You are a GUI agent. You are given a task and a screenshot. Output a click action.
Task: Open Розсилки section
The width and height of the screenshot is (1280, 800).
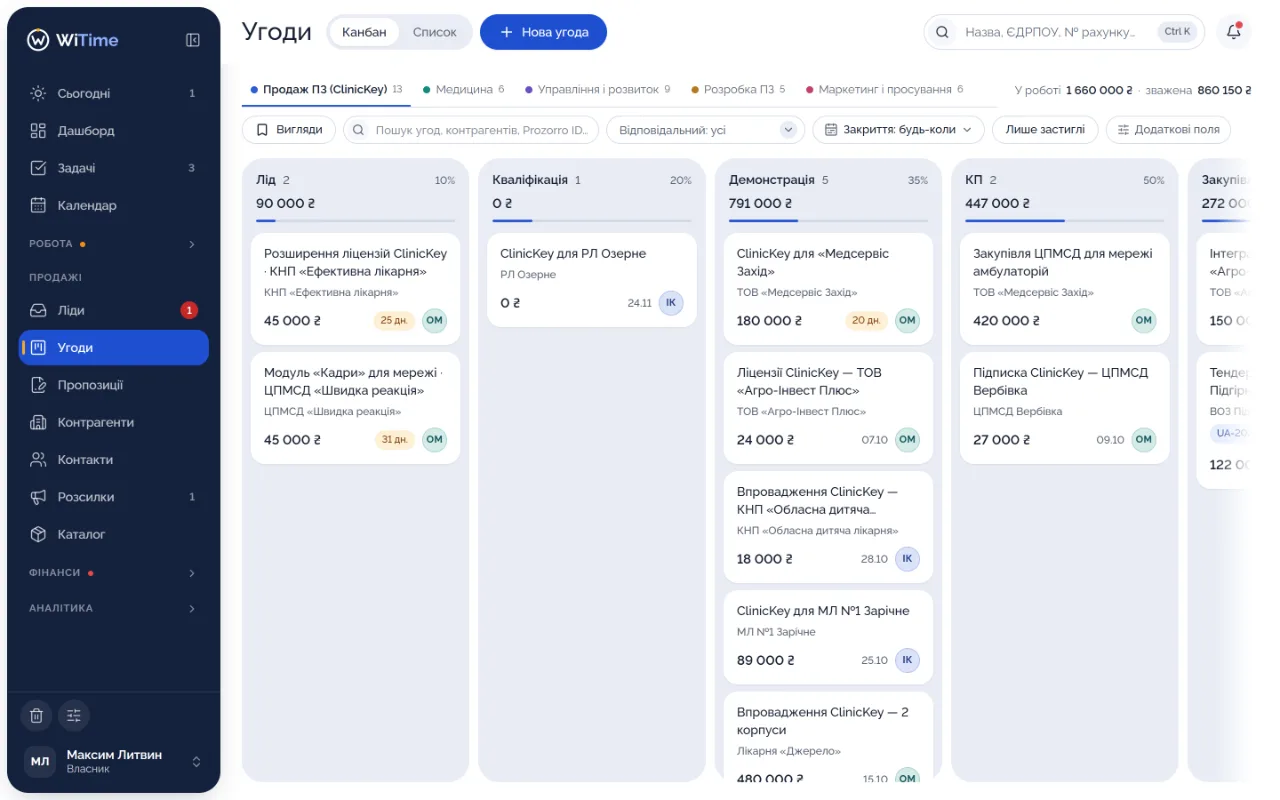click(x=114, y=497)
